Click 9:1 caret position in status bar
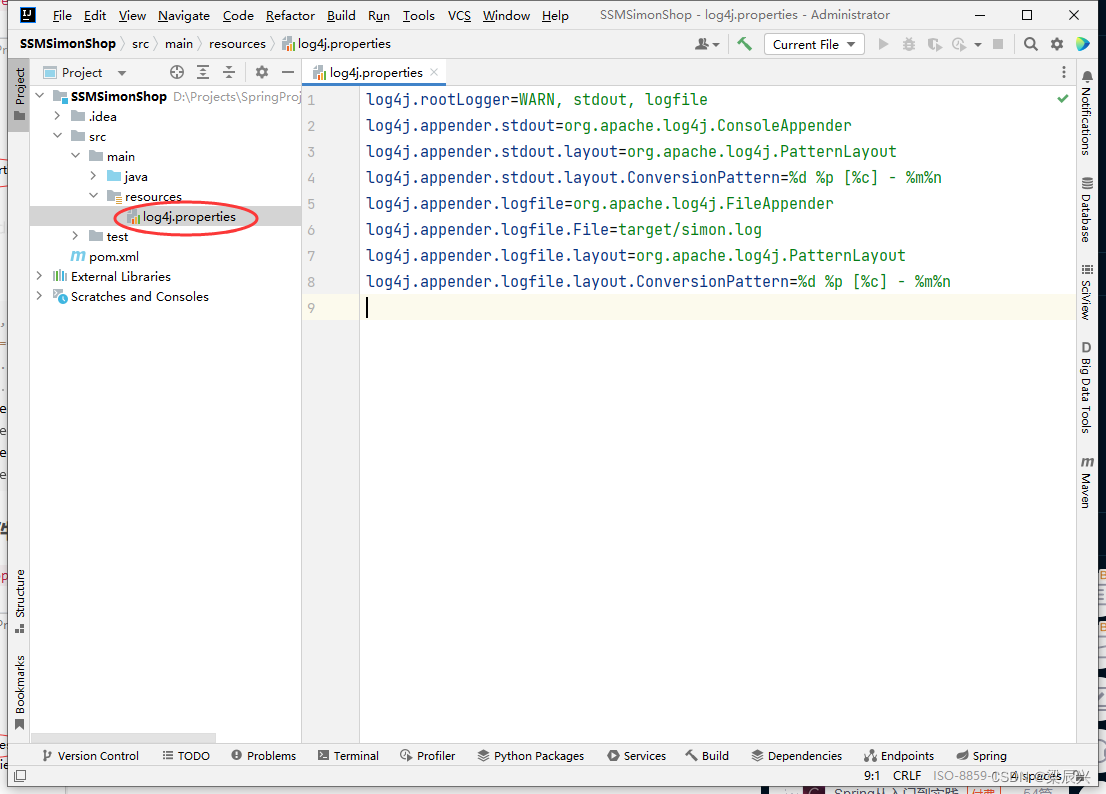This screenshot has height=794, width=1106. (872, 776)
